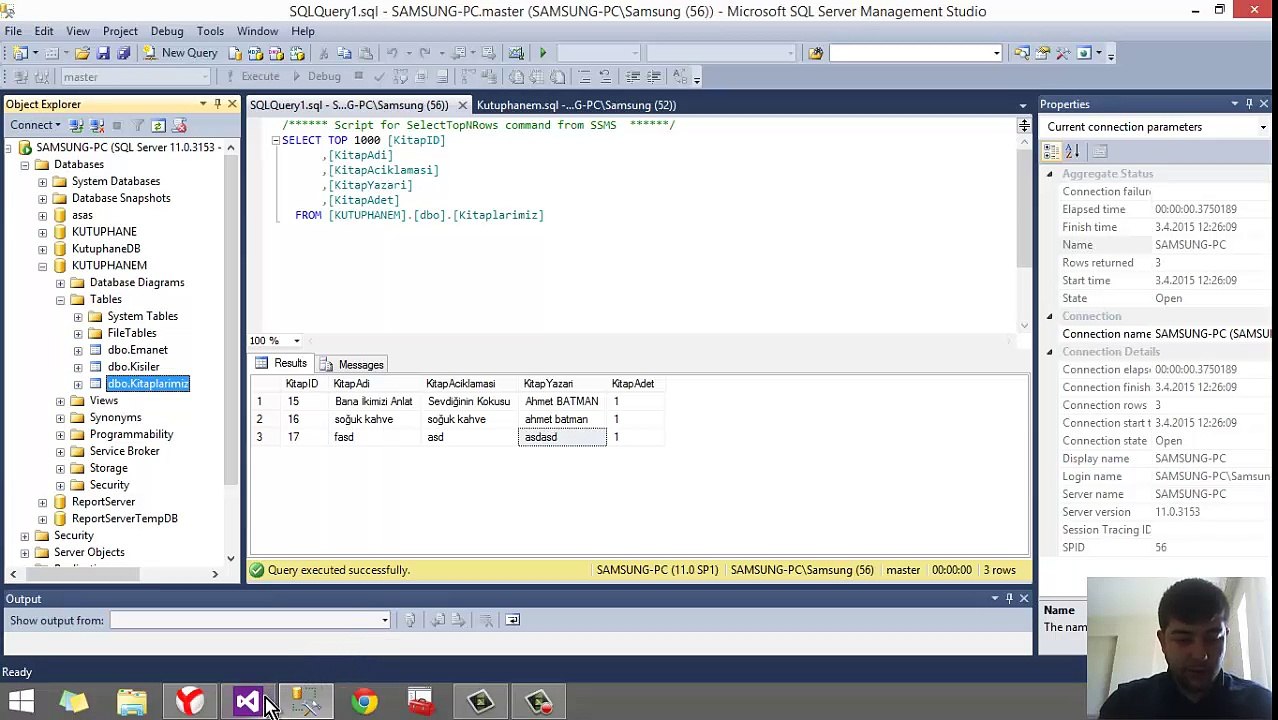1278x720 pixels.
Task: Click the Copy icon in toolbar
Action: pos(344,53)
